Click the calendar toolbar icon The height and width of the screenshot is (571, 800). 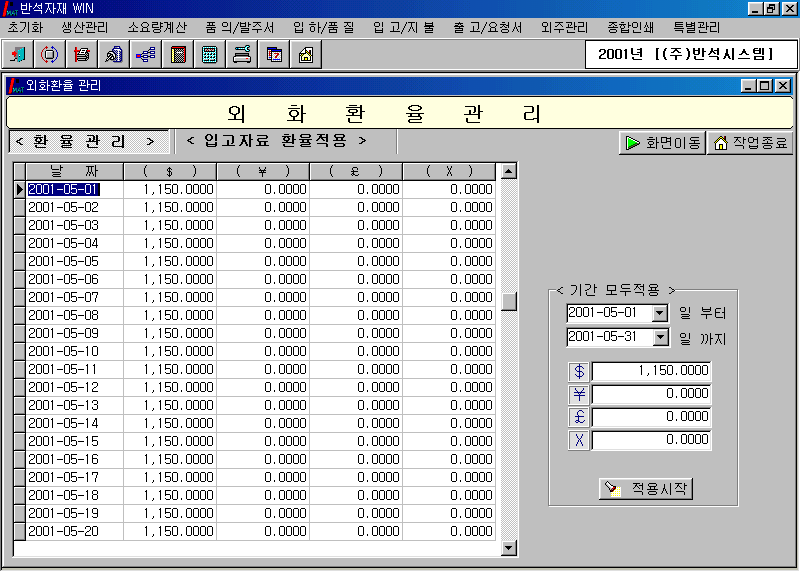273,54
